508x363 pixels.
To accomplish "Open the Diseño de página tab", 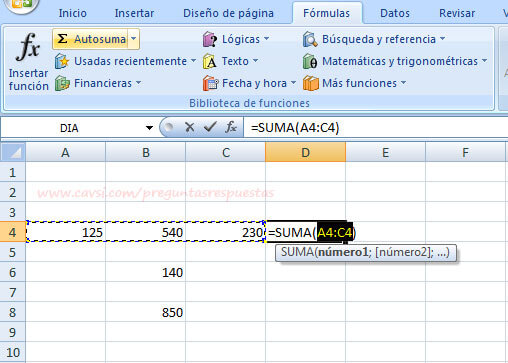I will (228, 13).
